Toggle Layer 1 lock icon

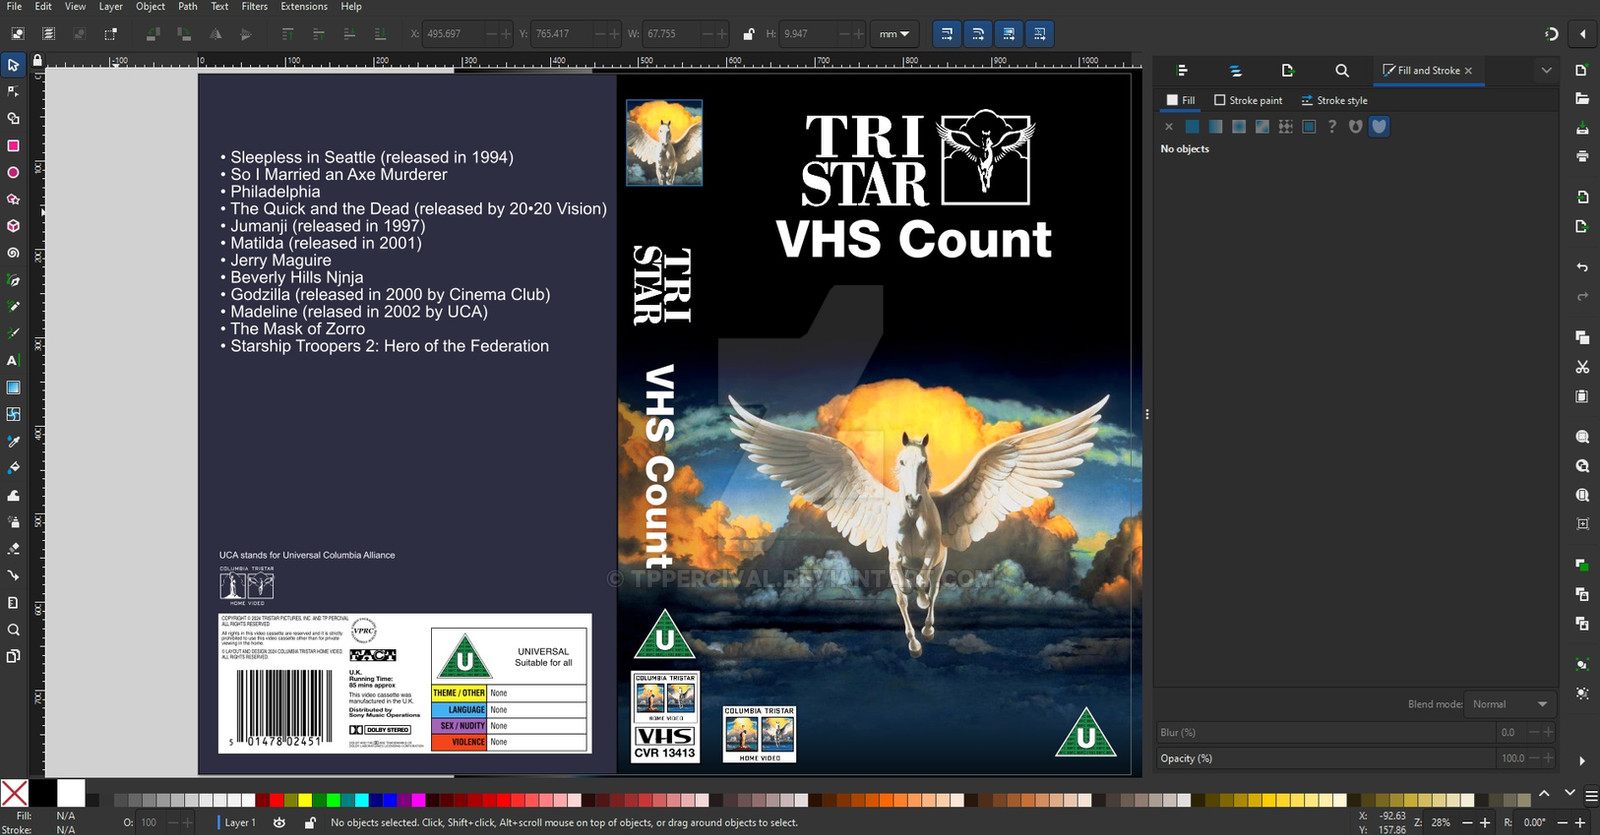[x=310, y=823]
